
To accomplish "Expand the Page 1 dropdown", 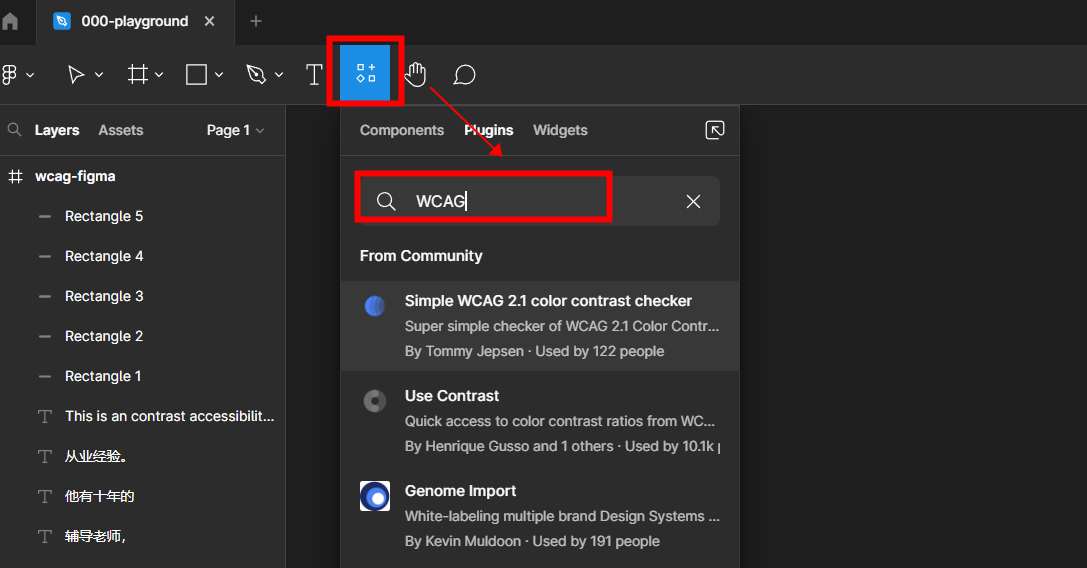I will click(236, 130).
